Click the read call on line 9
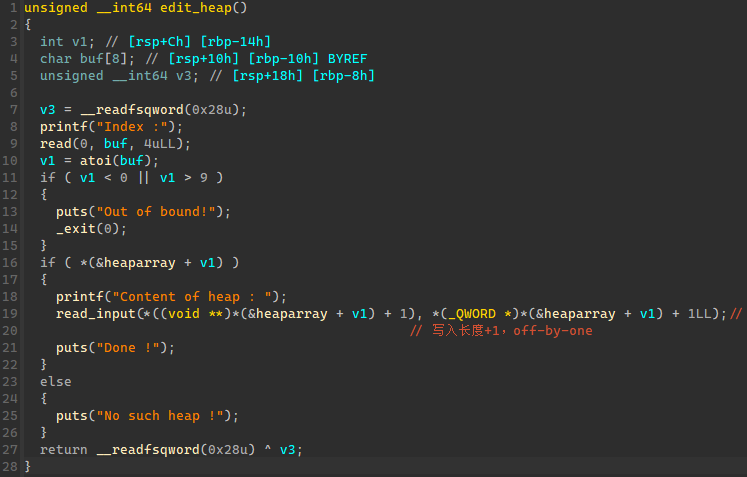The image size is (747, 477). tap(56, 143)
